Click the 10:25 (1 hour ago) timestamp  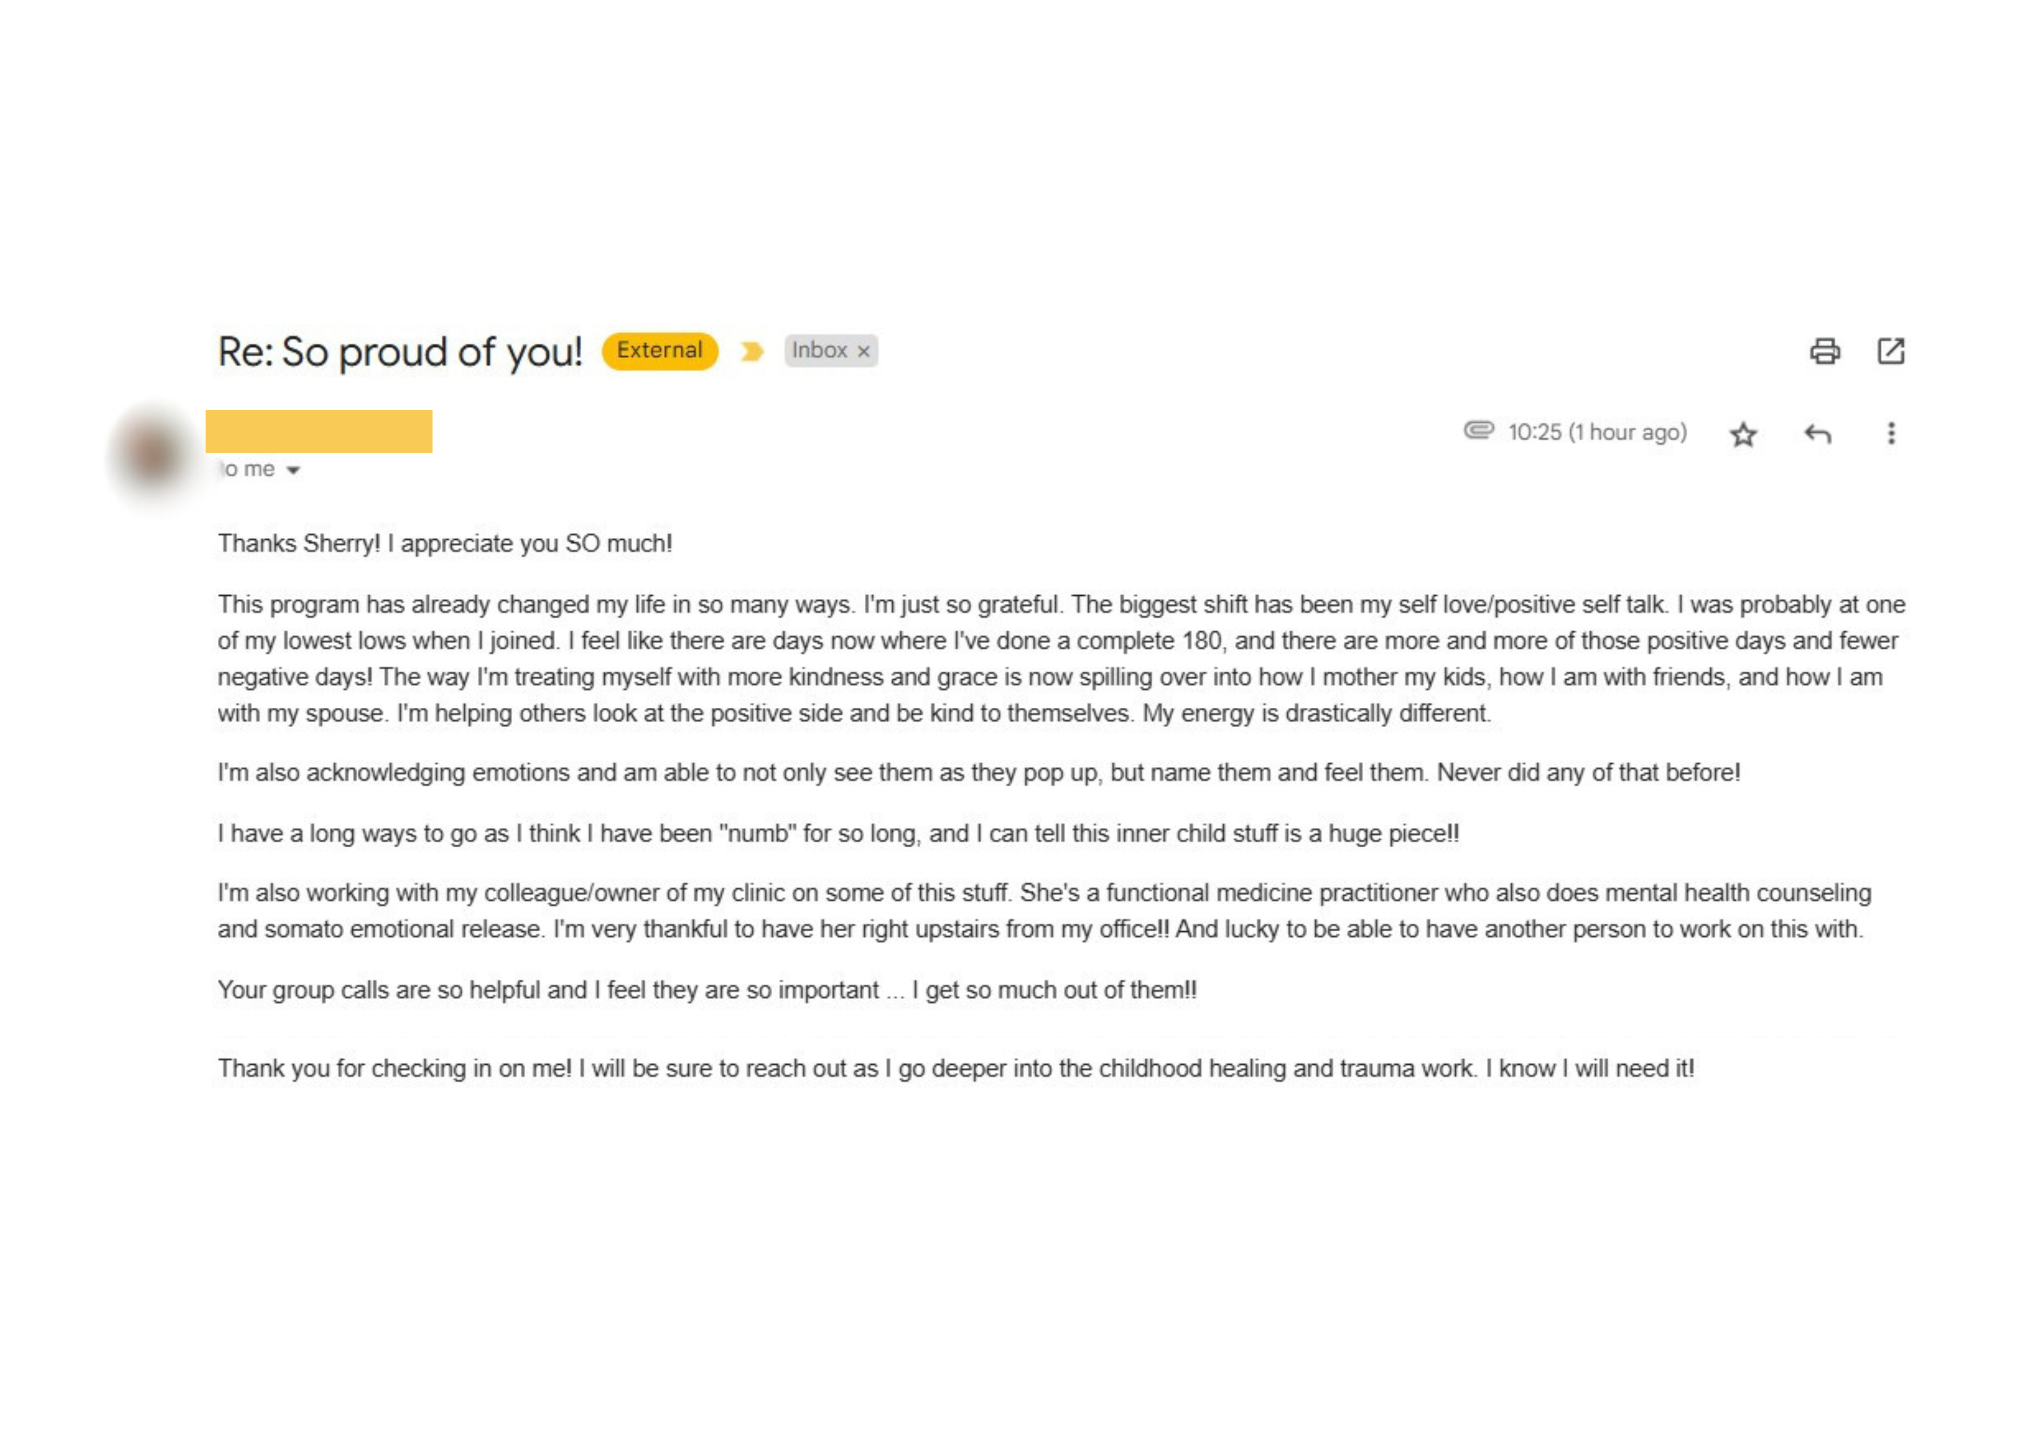pyautogui.click(x=1597, y=432)
